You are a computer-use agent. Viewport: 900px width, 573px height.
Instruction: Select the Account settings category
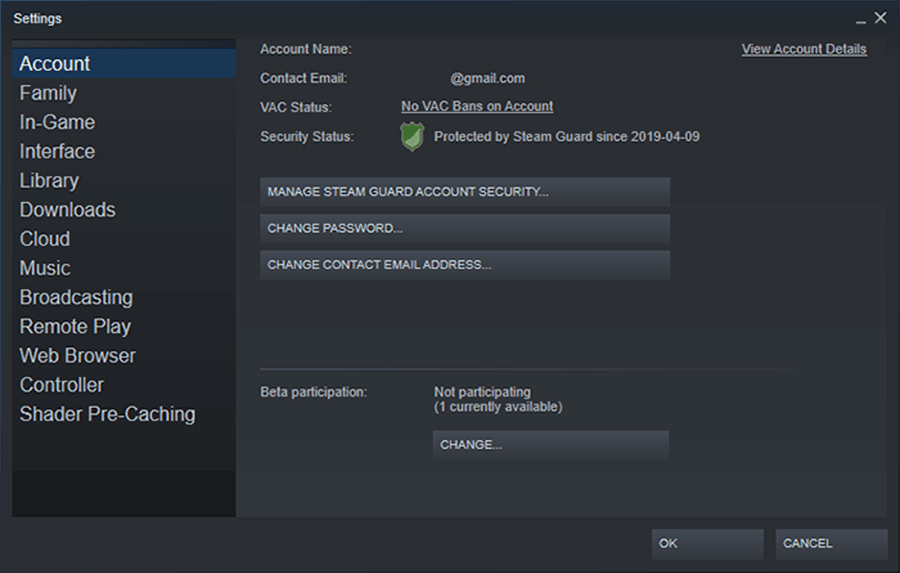tap(123, 64)
